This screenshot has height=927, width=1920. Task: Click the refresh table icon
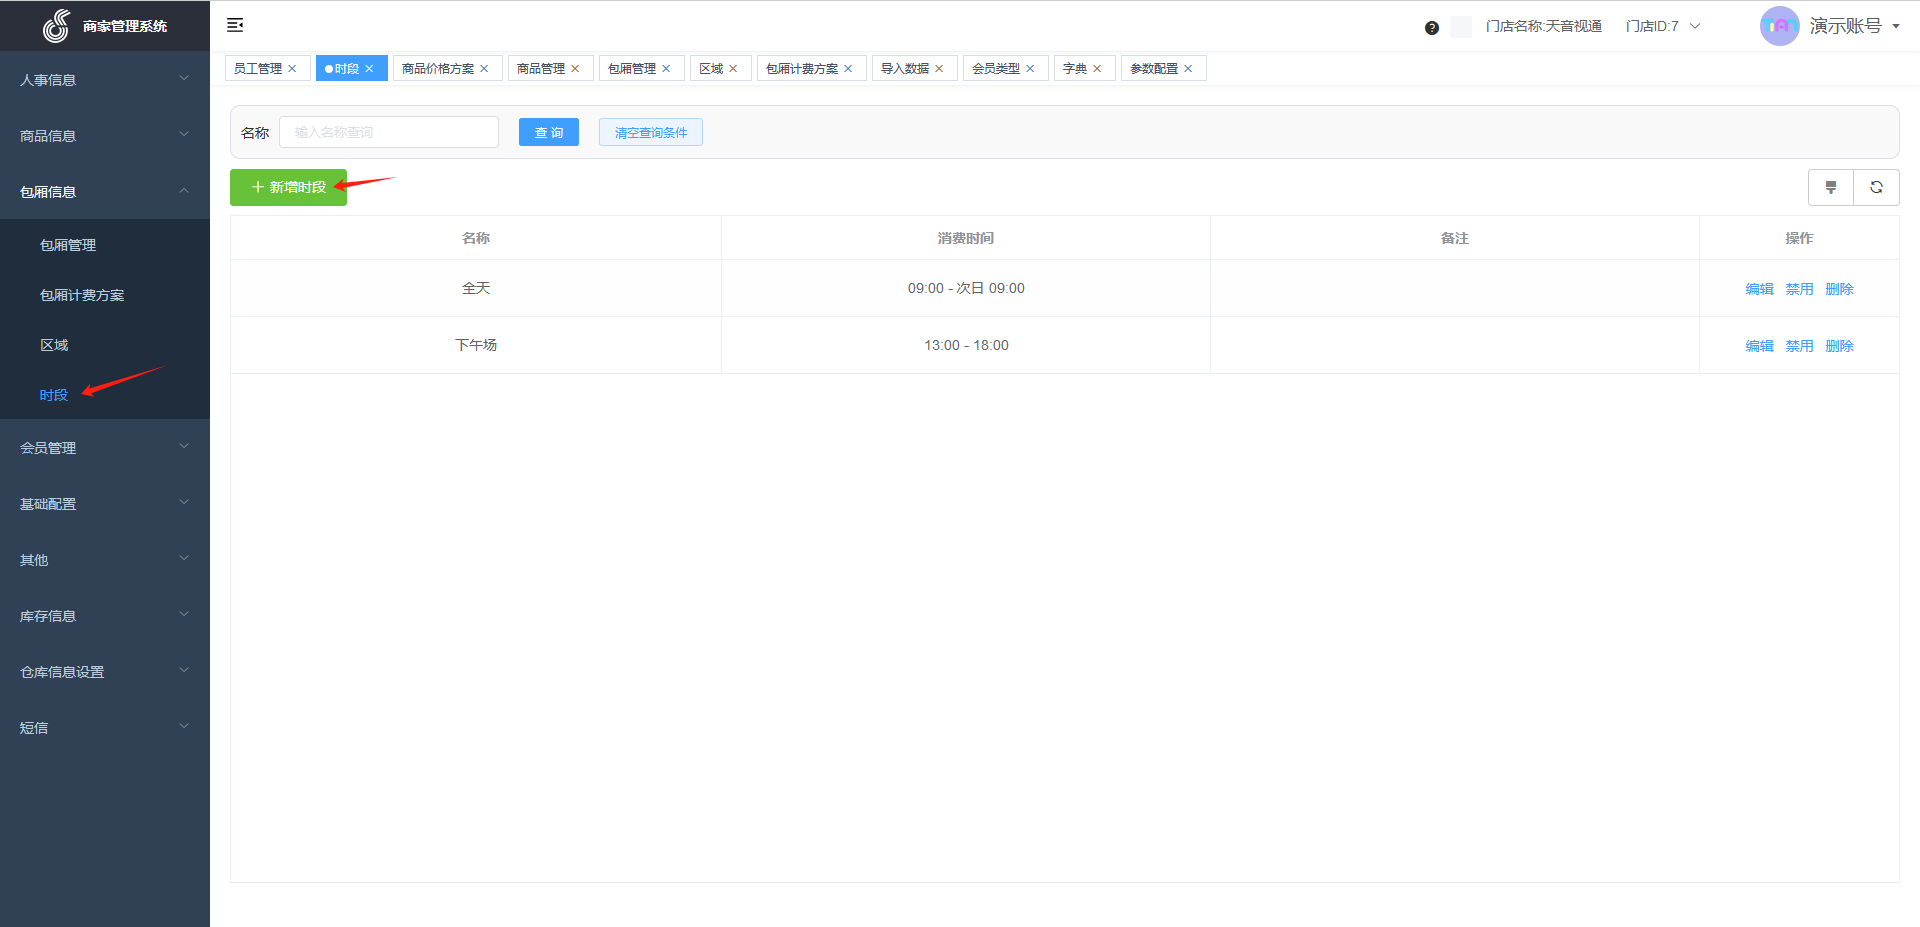click(1876, 187)
